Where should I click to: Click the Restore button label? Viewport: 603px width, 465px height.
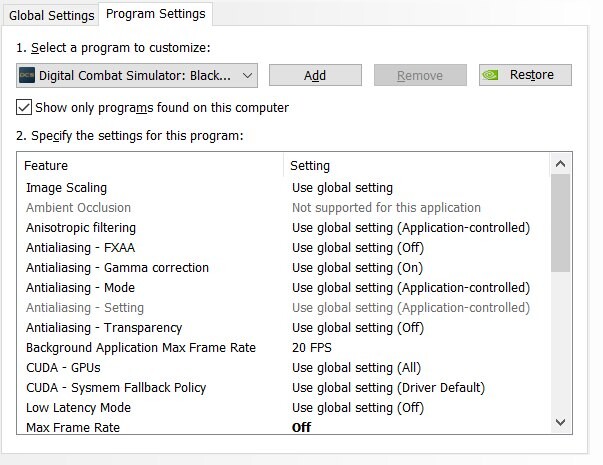(531, 75)
